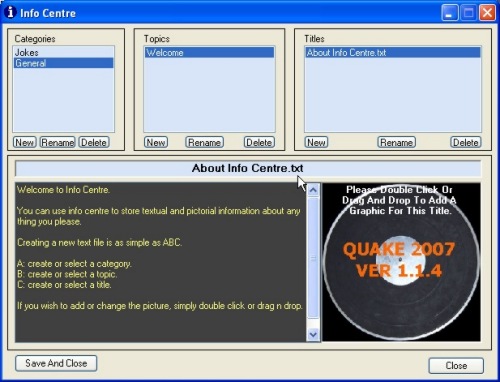Delete the selected title

click(466, 142)
